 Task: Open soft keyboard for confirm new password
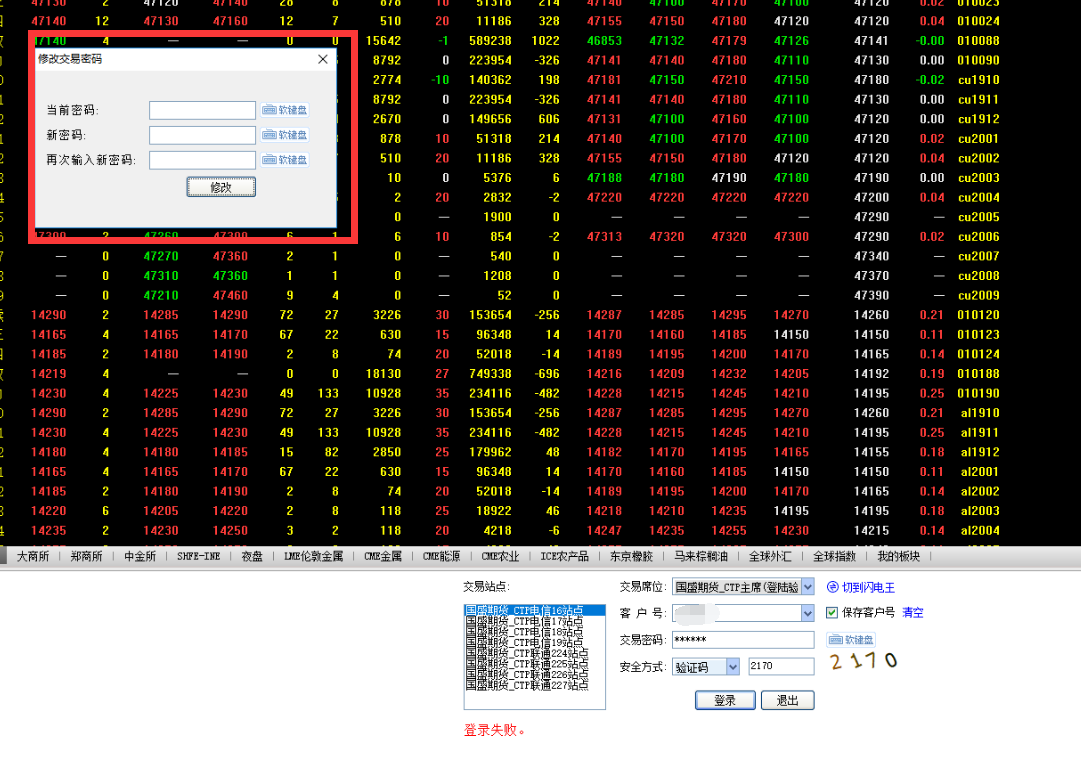[x=285, y=160]
